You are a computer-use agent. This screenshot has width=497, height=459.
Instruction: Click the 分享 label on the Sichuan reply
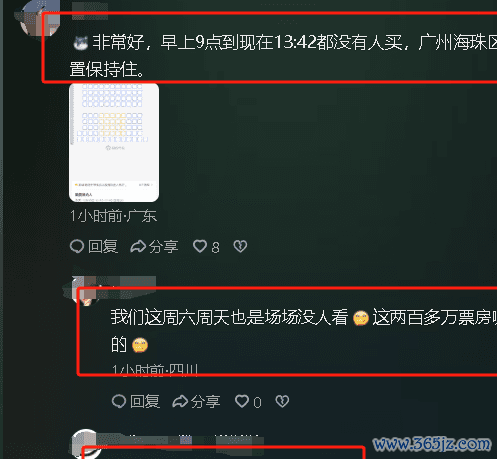206,401
